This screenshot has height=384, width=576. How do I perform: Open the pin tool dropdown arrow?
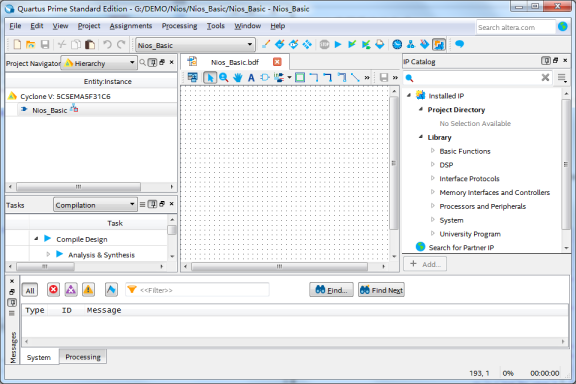pyautogui.click(x=289, y=78)
